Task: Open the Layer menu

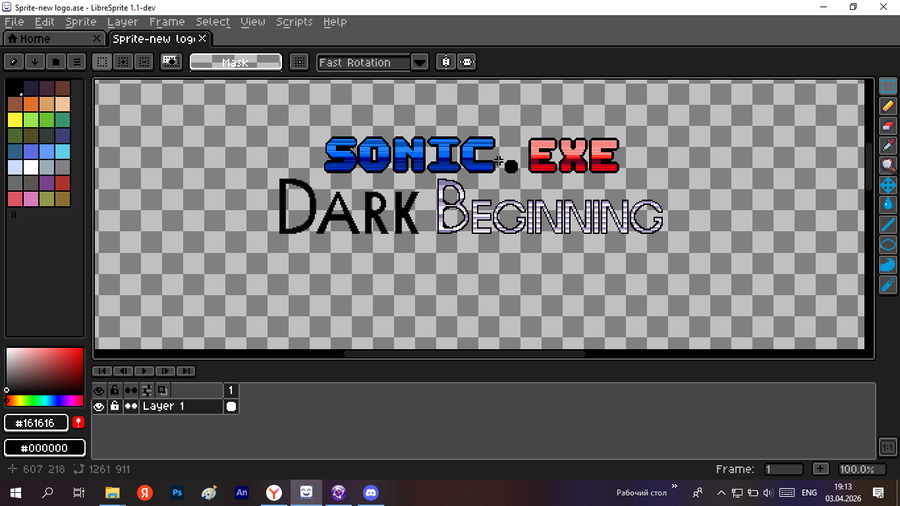Action: (122, 22)
